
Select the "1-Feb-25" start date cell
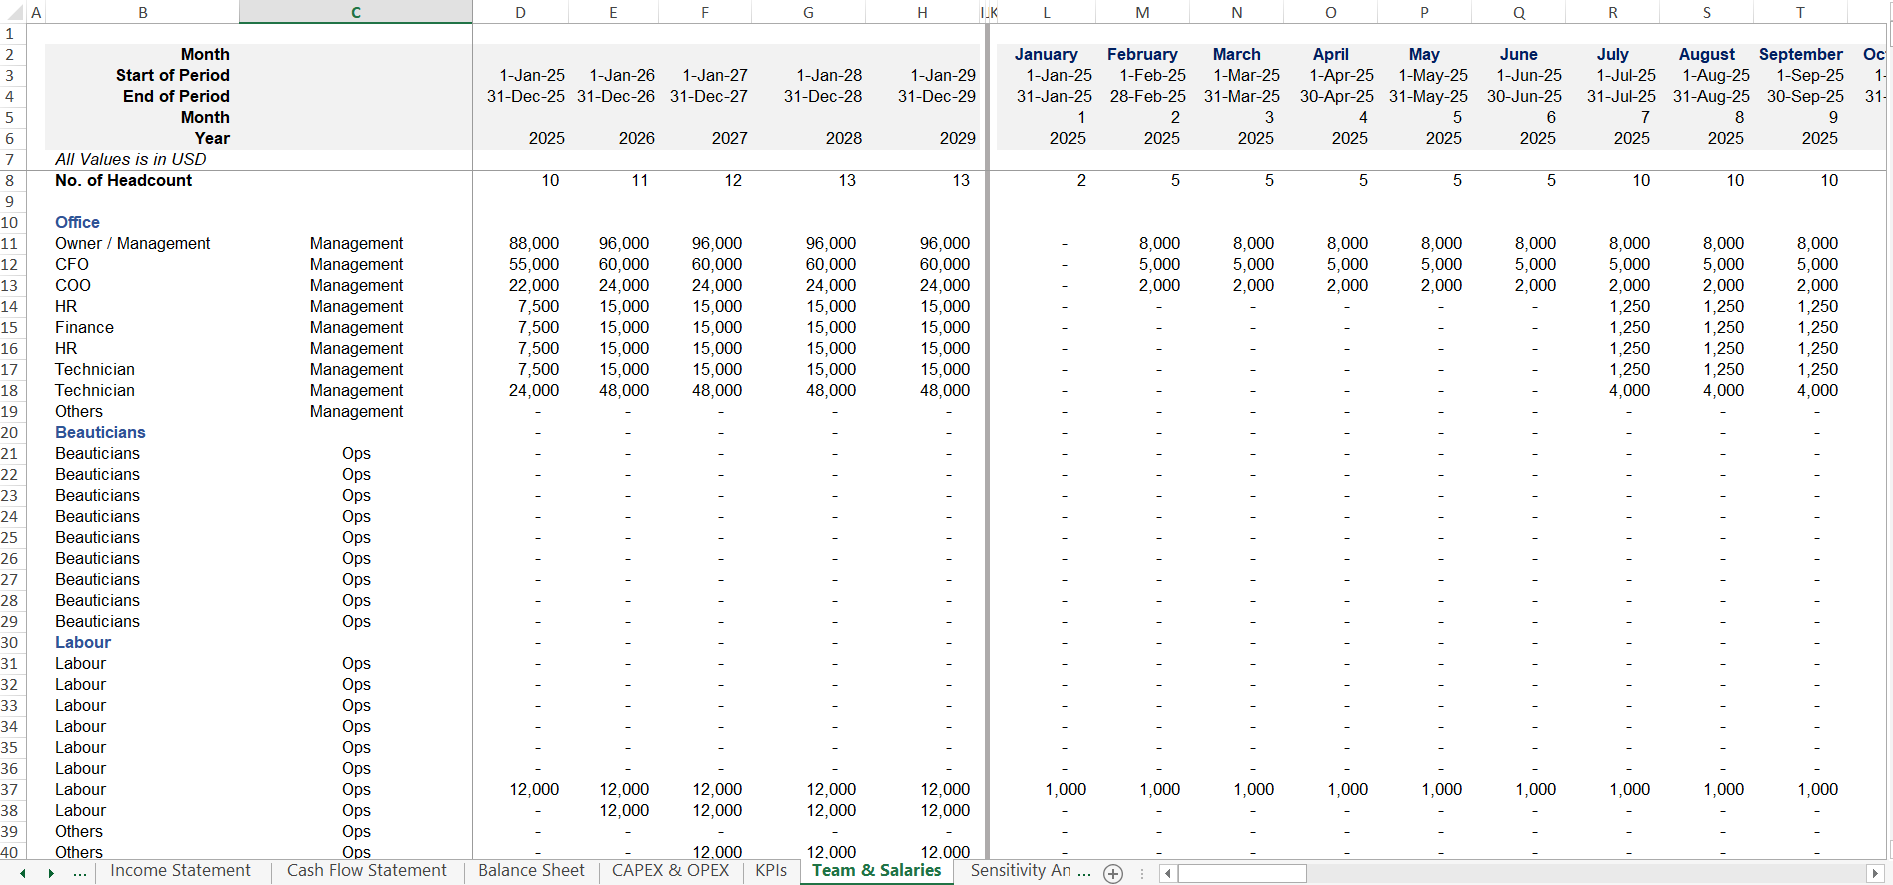click(1152, 76)
